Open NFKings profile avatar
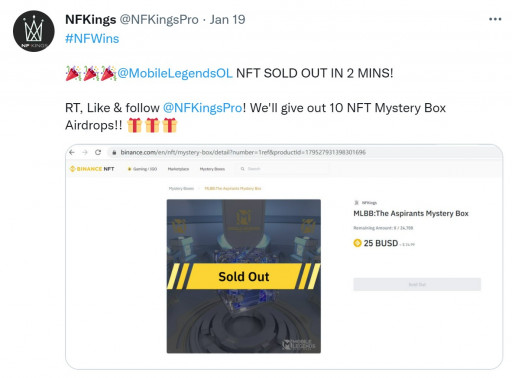The height and width of the screenshot is (378, 512). pyautogui.click(x=33, y=31)
